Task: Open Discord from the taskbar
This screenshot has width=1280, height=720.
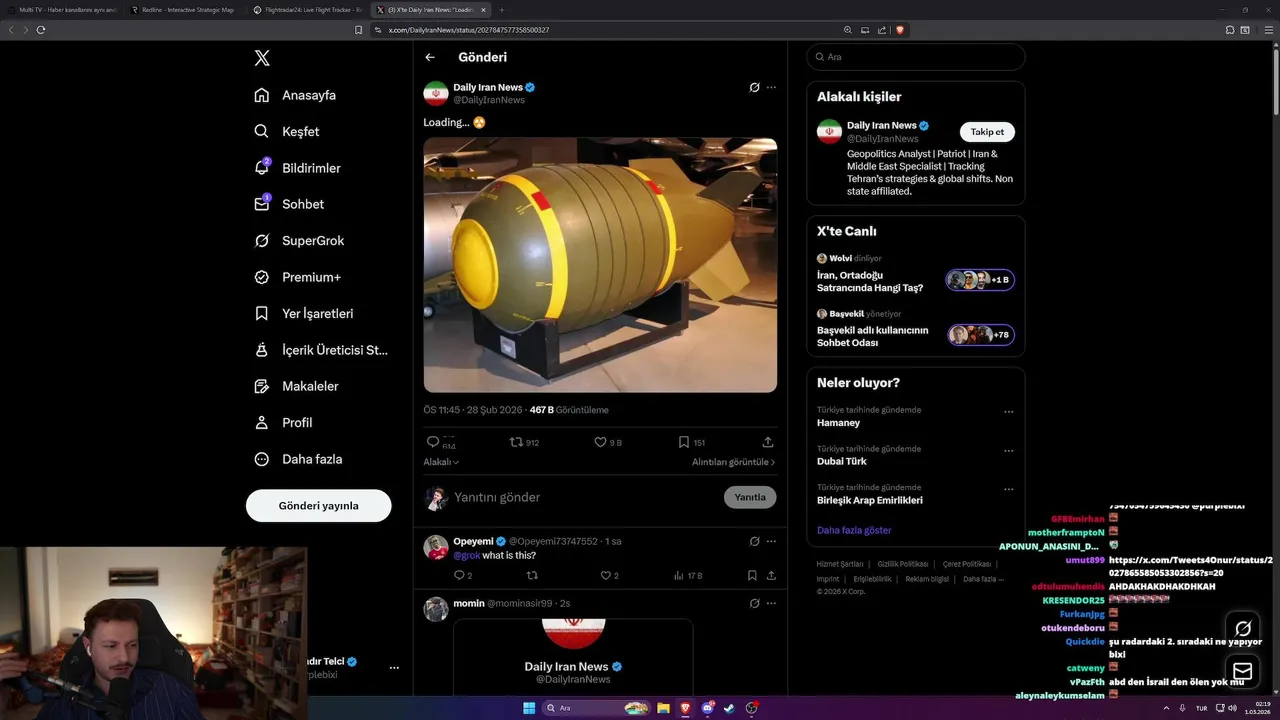Action: (708, 708)
